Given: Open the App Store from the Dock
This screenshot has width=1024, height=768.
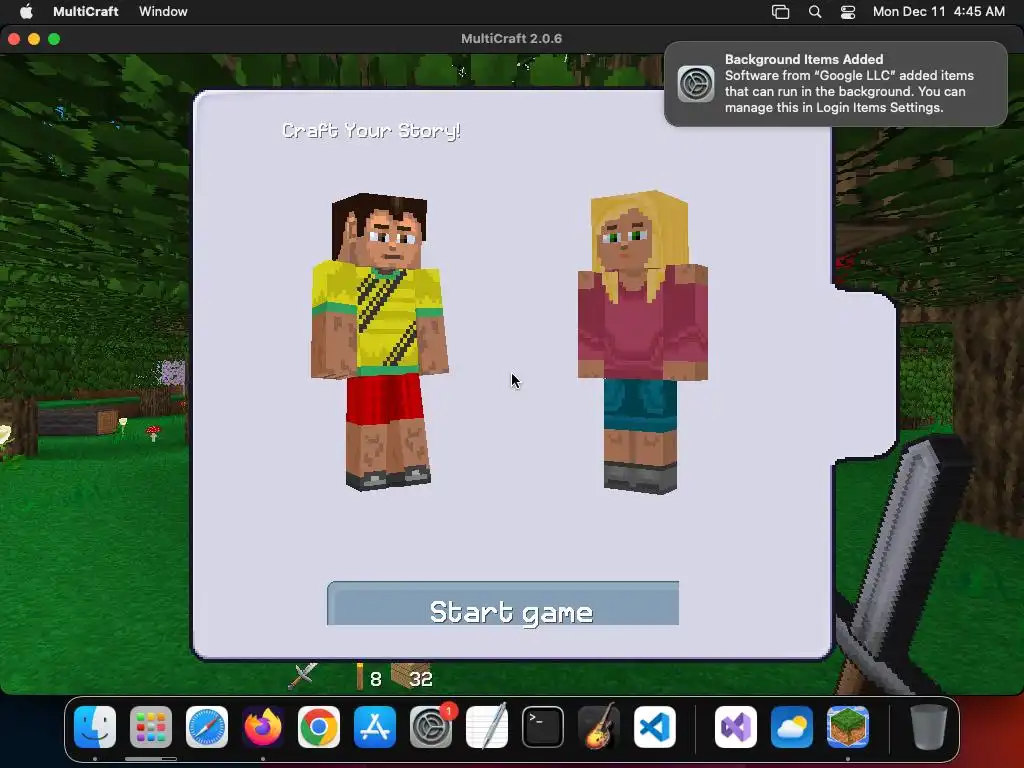Looking at the screenshot, I should 375,727.
